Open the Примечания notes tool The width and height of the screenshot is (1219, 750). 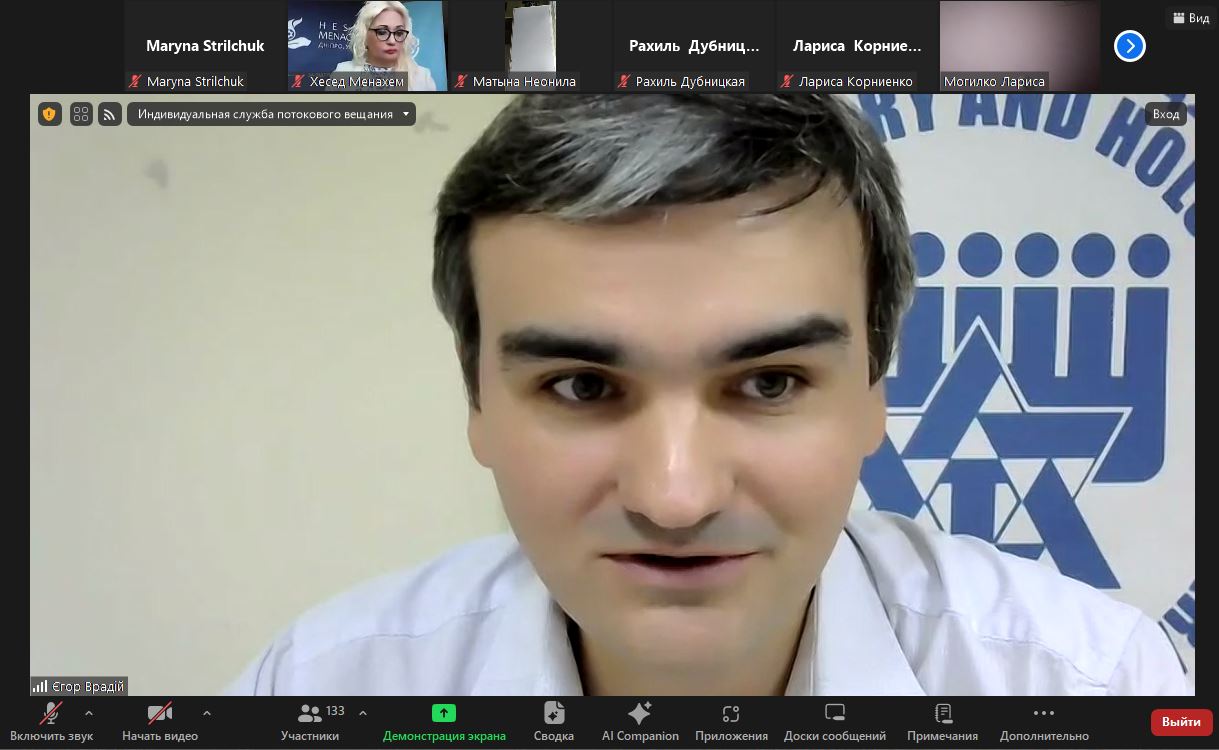point(942,721)
